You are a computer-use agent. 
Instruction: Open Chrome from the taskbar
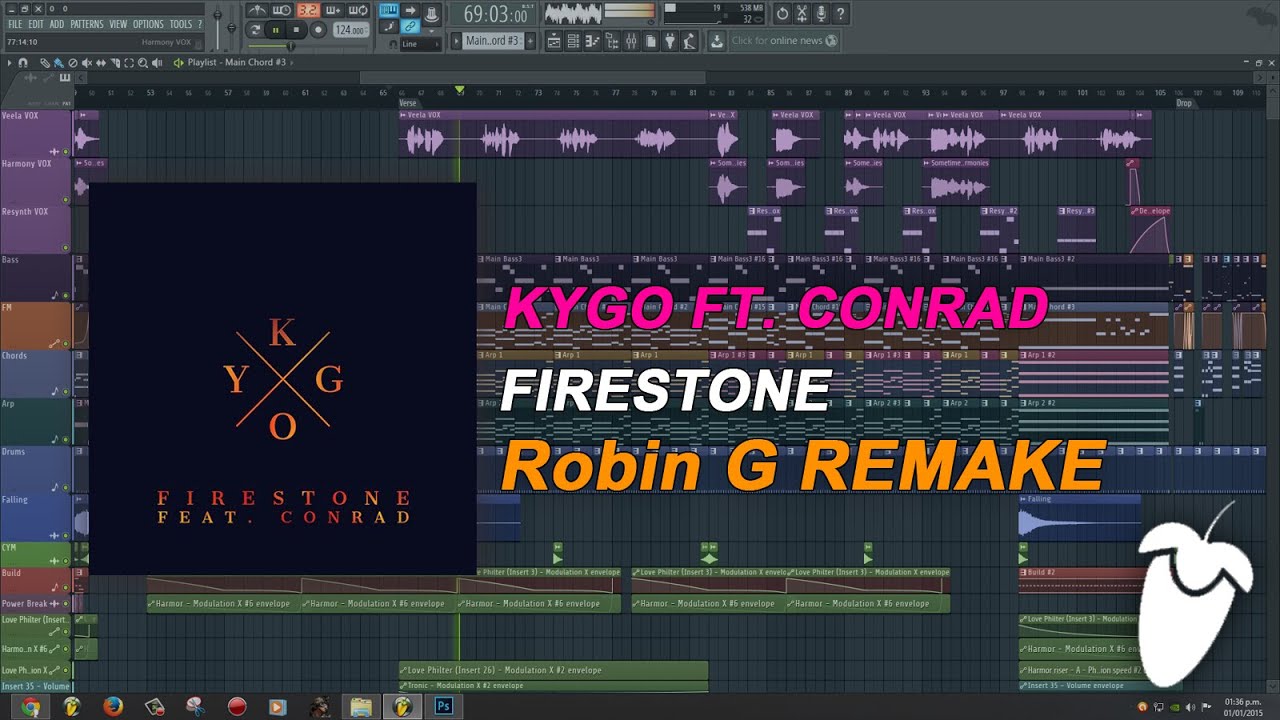pyautogui.click(x=31, y=707)
